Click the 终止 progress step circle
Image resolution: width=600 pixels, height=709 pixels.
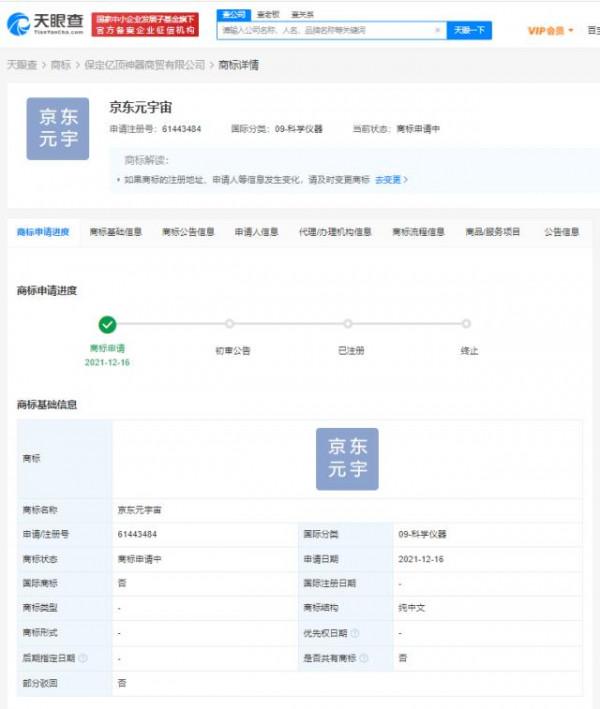[466, 324]
